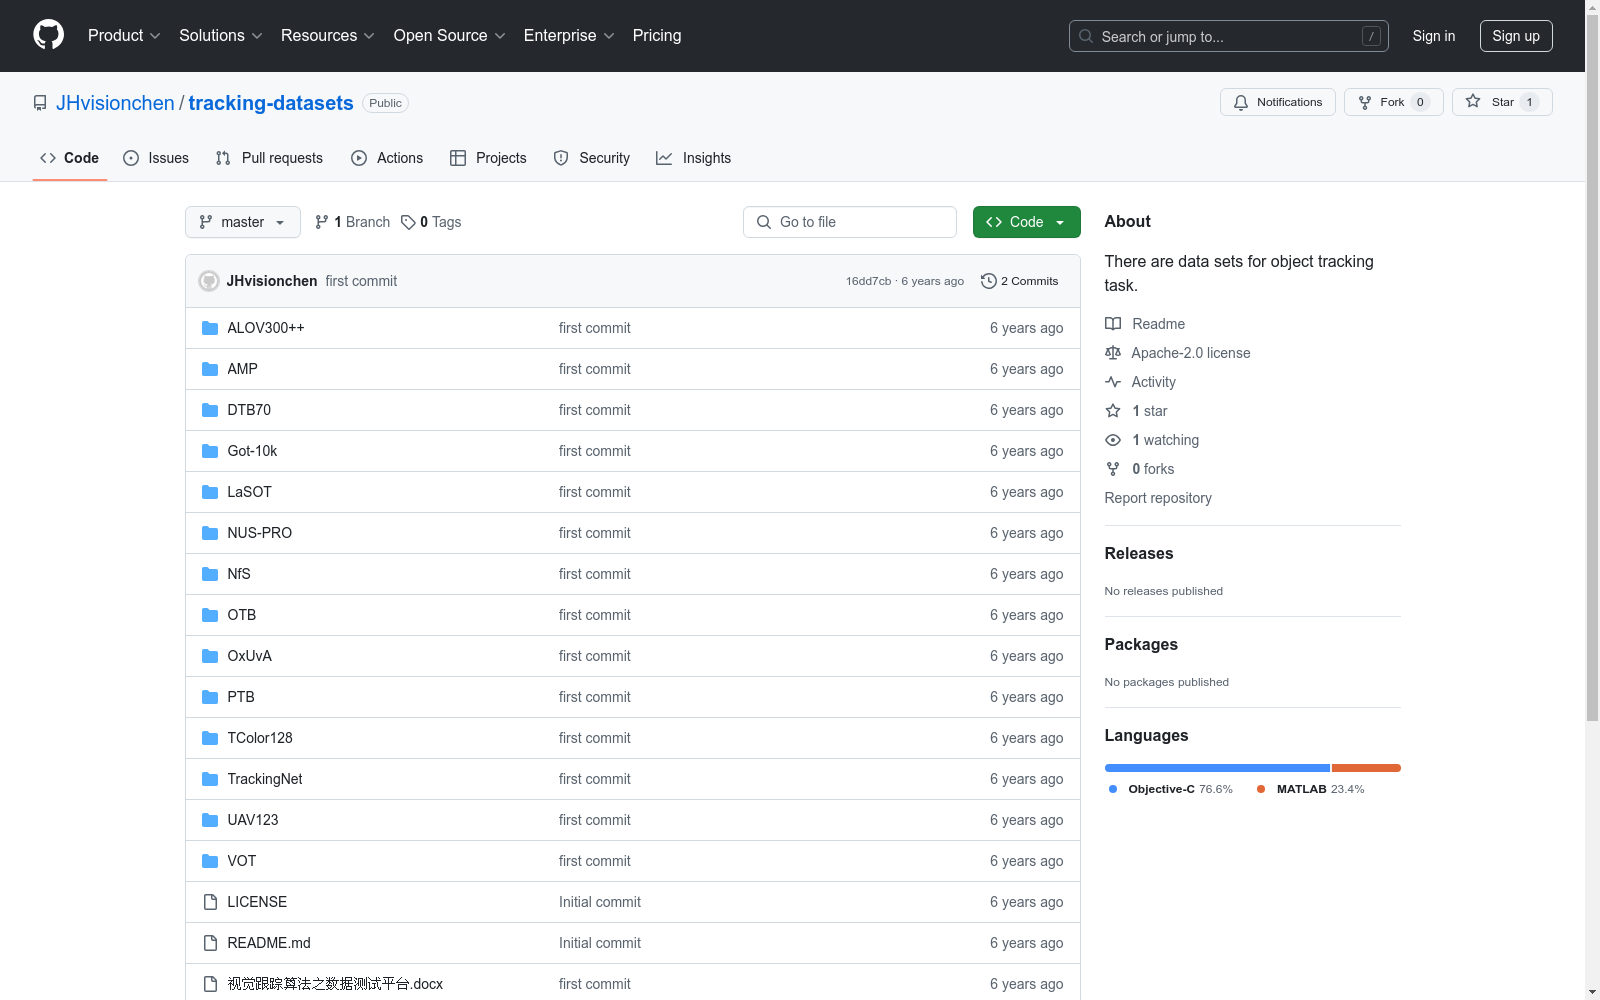Open the green Code dropdown button
This screenshot has height=1000, width=1600.
(x=1026, y=222)
